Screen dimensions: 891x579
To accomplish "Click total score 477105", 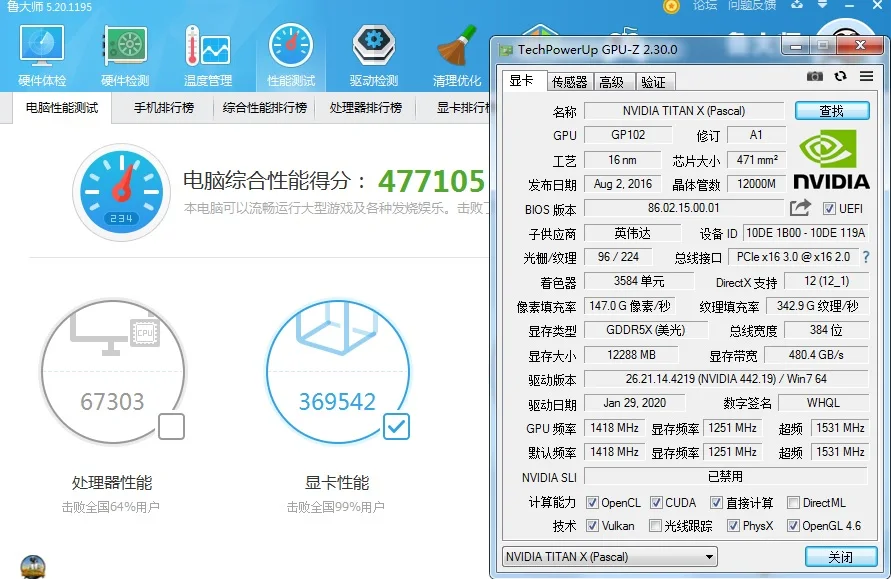I will coord(432,181).
